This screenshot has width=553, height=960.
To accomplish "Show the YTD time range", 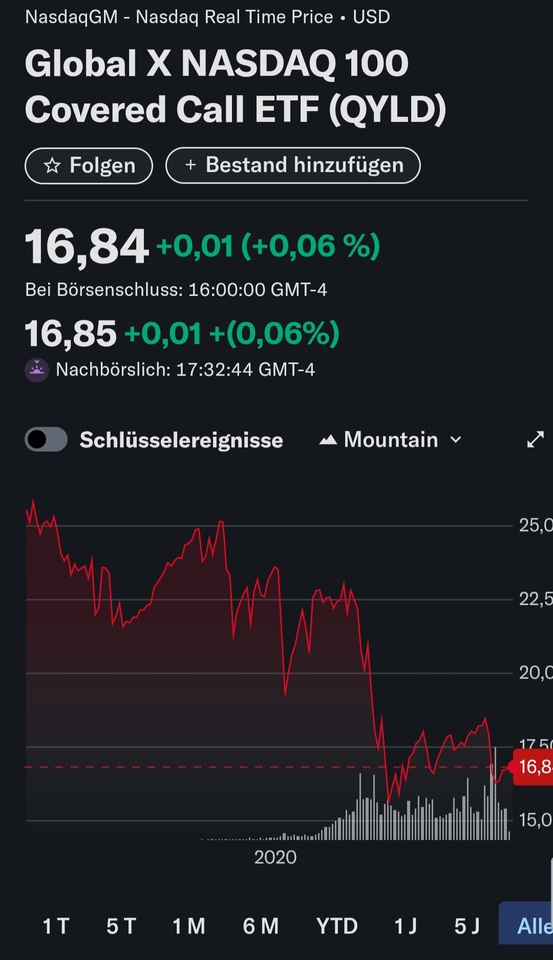I will point(337,926).
